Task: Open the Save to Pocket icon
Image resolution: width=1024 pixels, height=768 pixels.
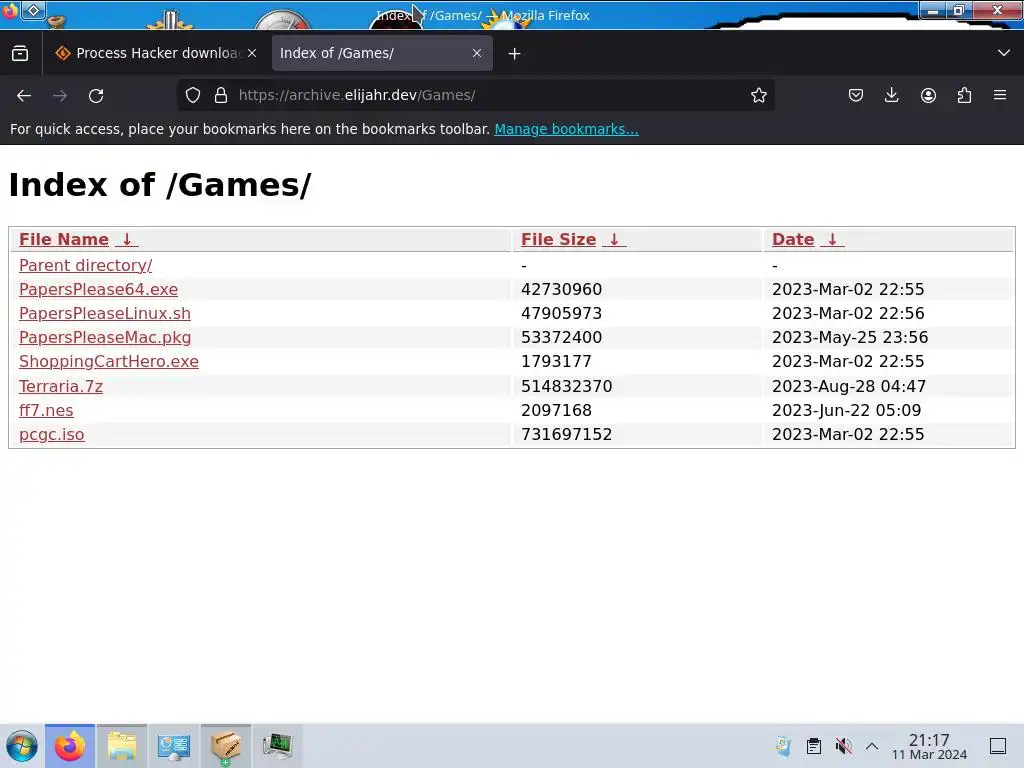Action: pyautogui.click(x=856, y=95)
